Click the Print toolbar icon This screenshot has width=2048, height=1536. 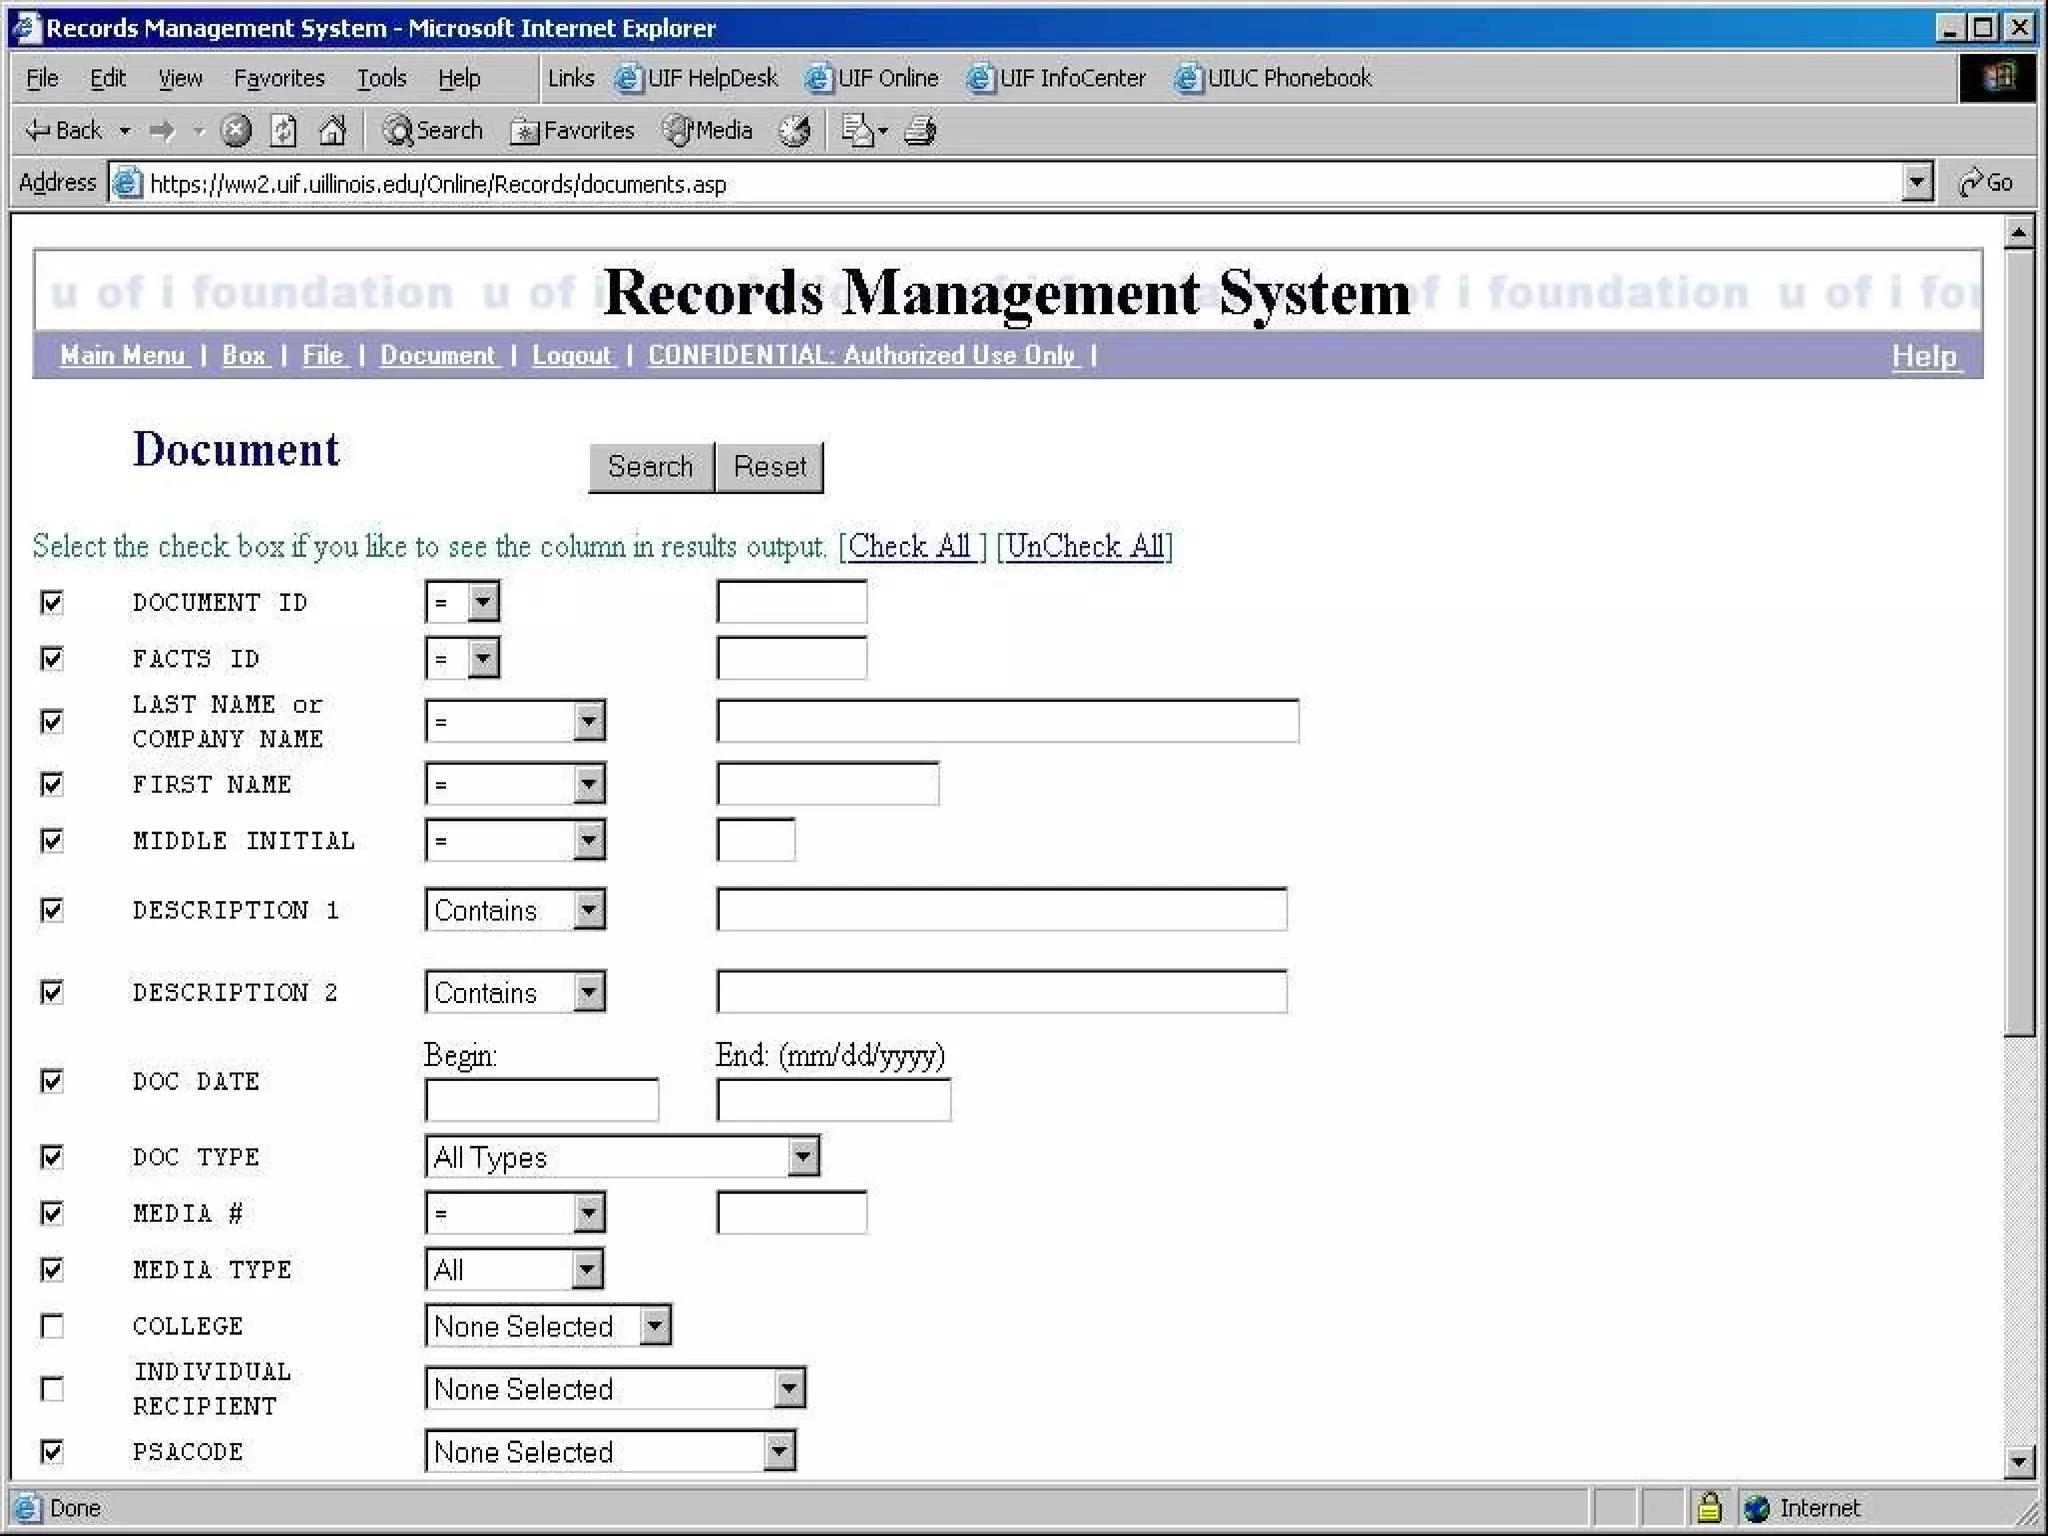point(920,131)
